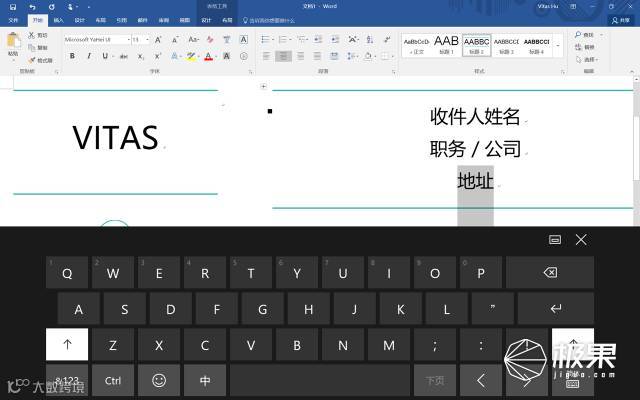Cut the selected text with scissors icon
Viewport: 640px width, 400px height.
click(x=38, y=35)
